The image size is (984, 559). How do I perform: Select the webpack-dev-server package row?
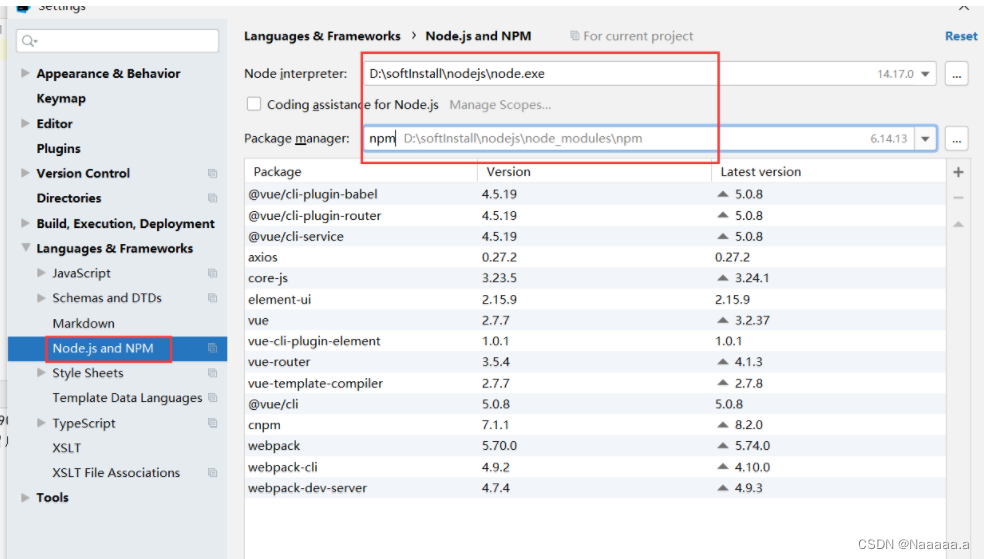tap(595, 487)
